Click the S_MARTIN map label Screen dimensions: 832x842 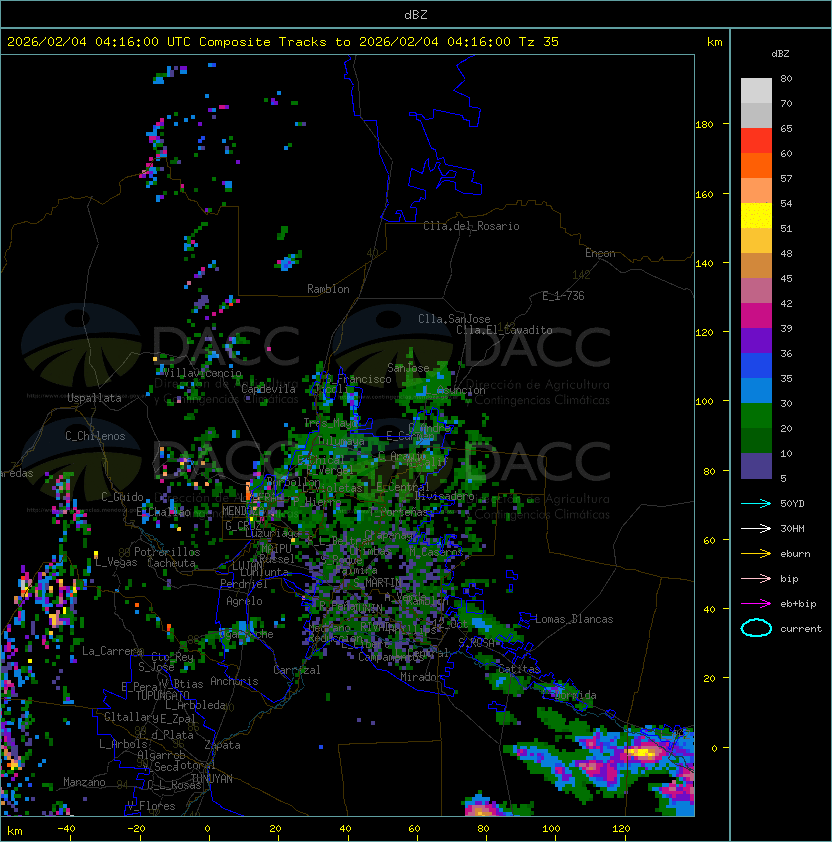376,583
